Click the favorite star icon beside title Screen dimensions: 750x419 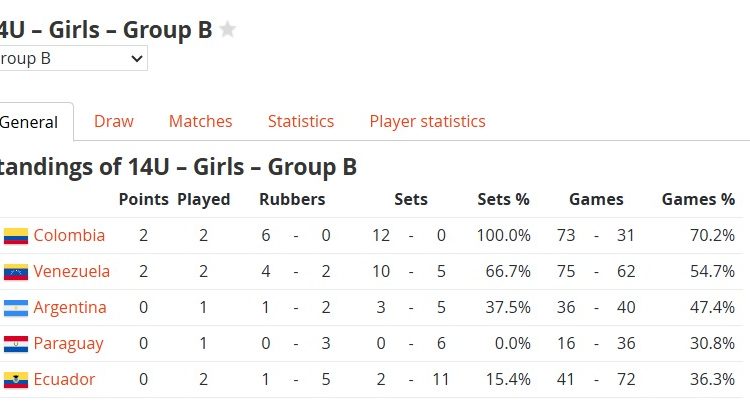coord(228,30)
